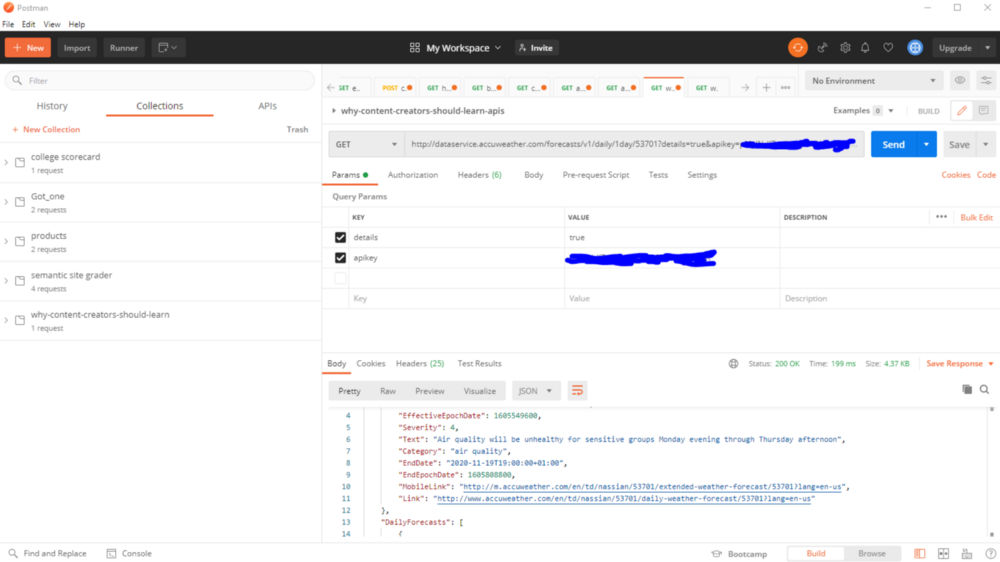Screen dimensions: 1000x562
Task: Click the network globe icon near Status
Action: point(733,364)
